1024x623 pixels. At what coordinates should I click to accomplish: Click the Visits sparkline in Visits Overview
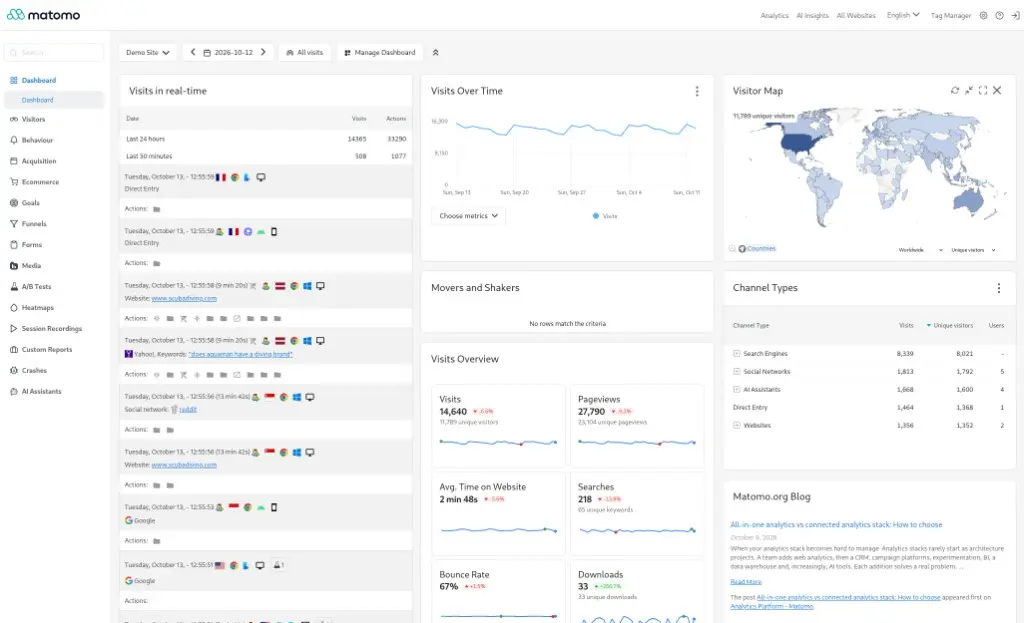[x=498, y=442]
